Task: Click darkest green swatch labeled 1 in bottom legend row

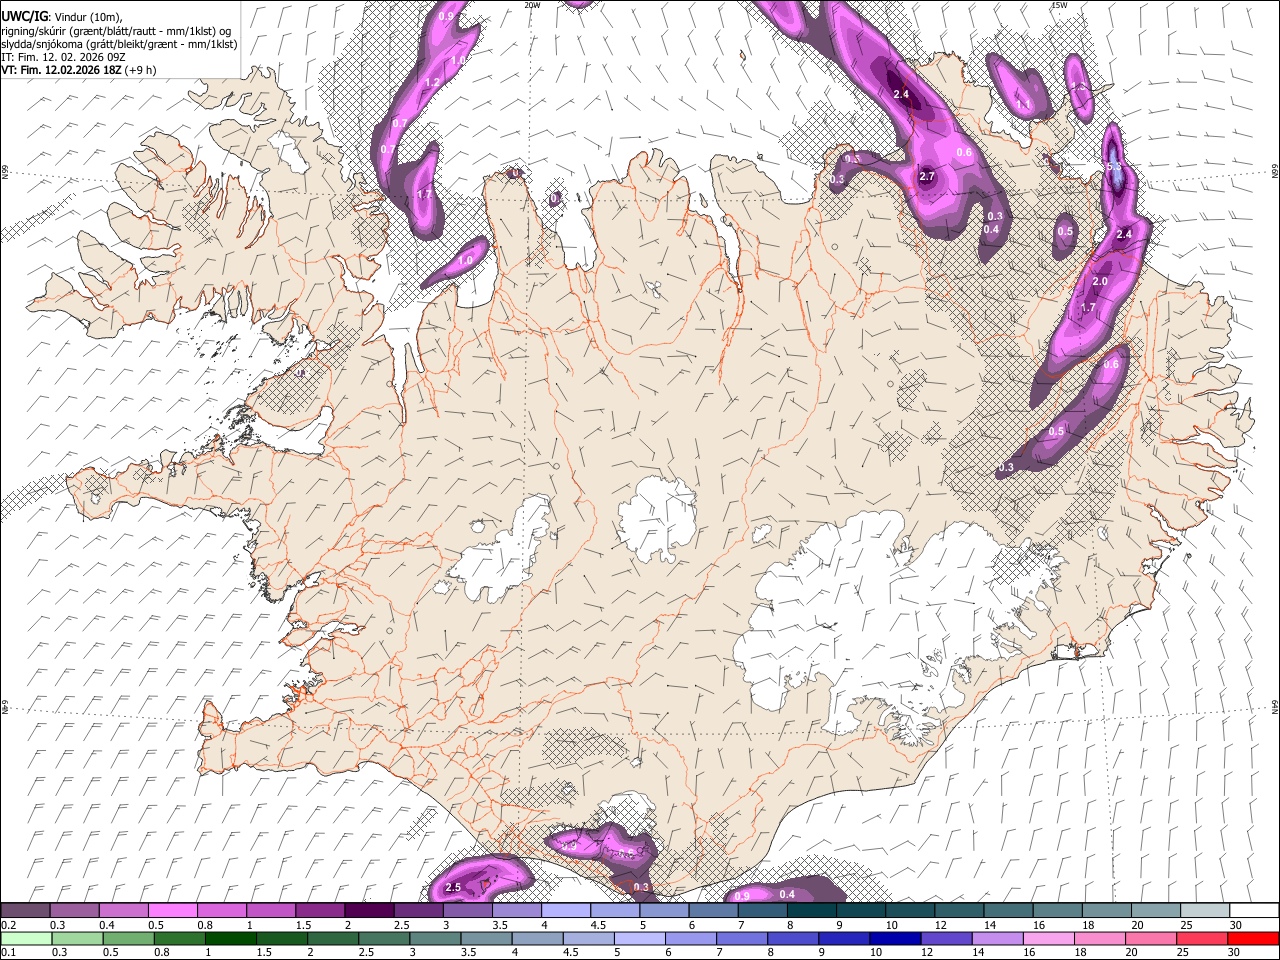Action: [x=231, y=938]
